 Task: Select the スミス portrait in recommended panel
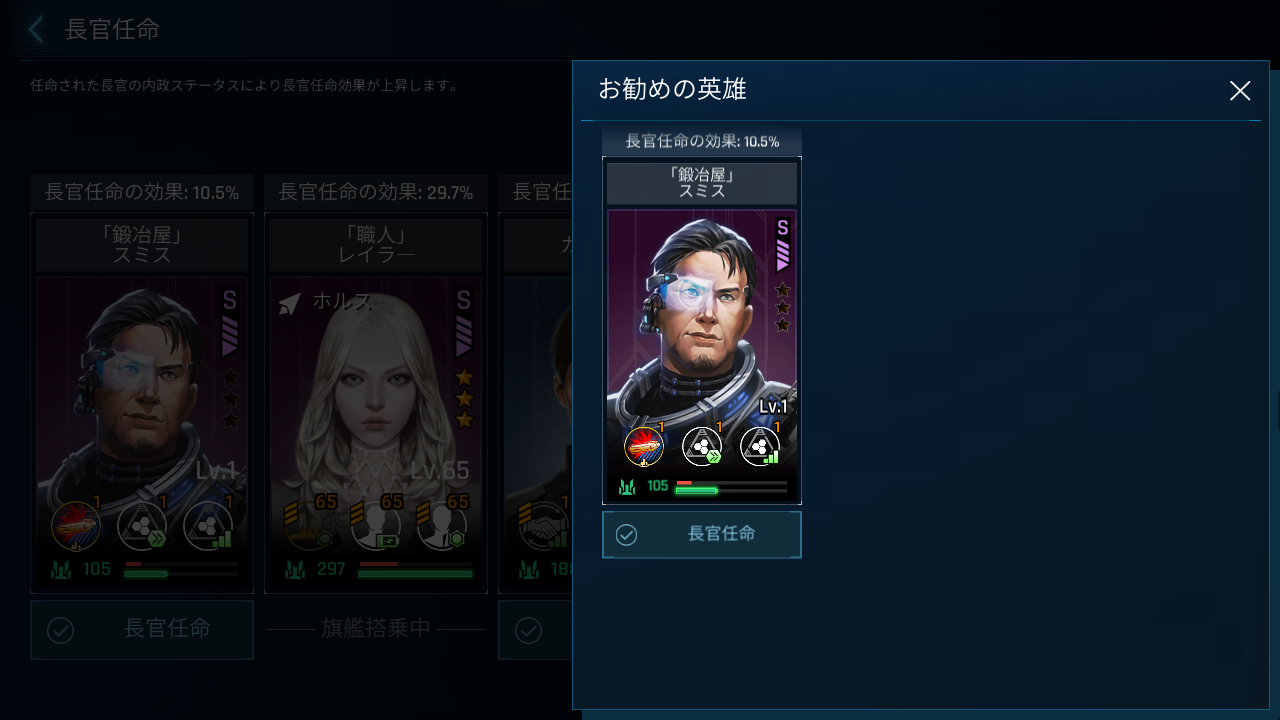click(x=702, y=330)
